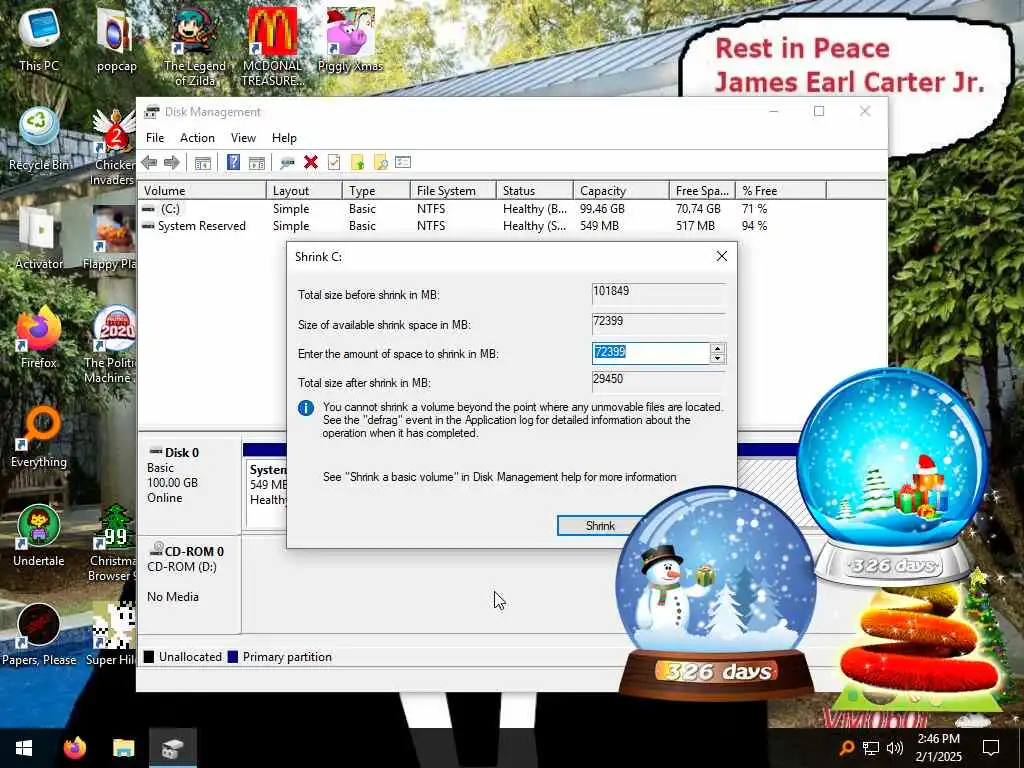This screenshot has height=768, width=1024.
Task: Sort by Layout column header
Action: [304, 191]
